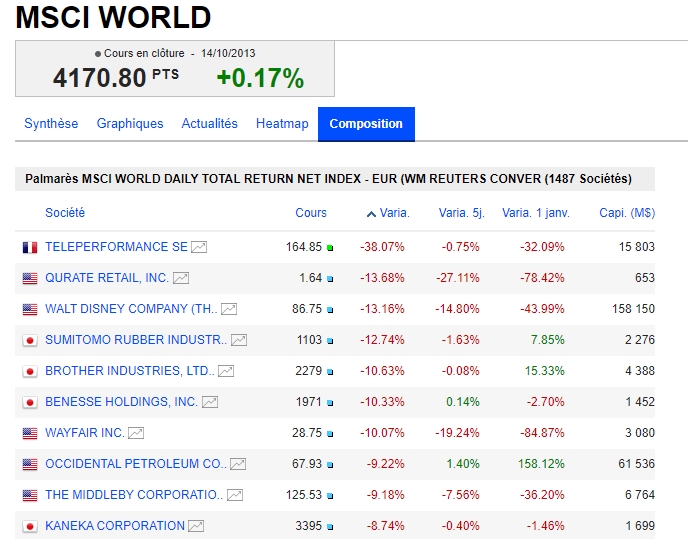Open the Heatmap tab

(x=282, y=124)
